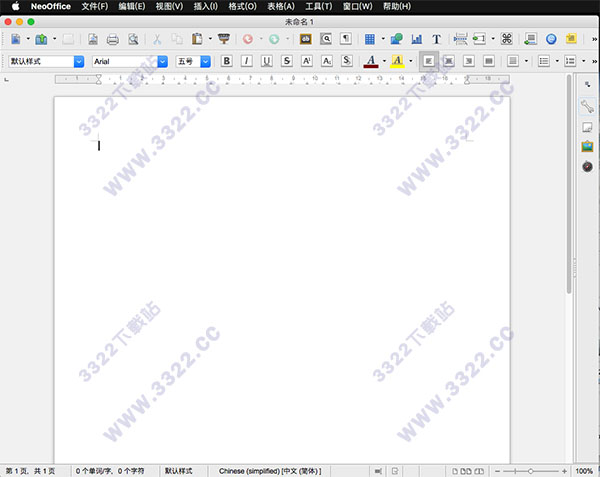The image size is (600, 477).
Task: Click the zoom in plus button
Action: click(x=564, y=471)
